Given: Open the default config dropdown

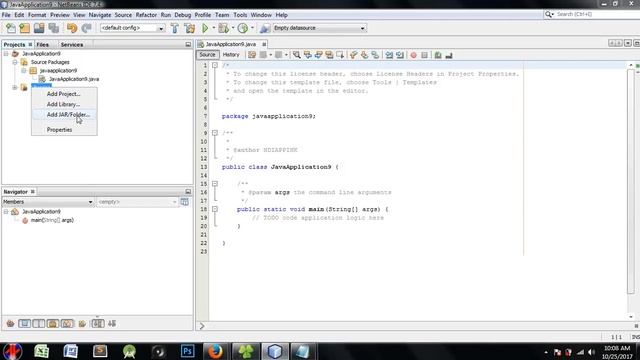Looking at the screenshot, I should pyautogui.click(x=161, y=28).
